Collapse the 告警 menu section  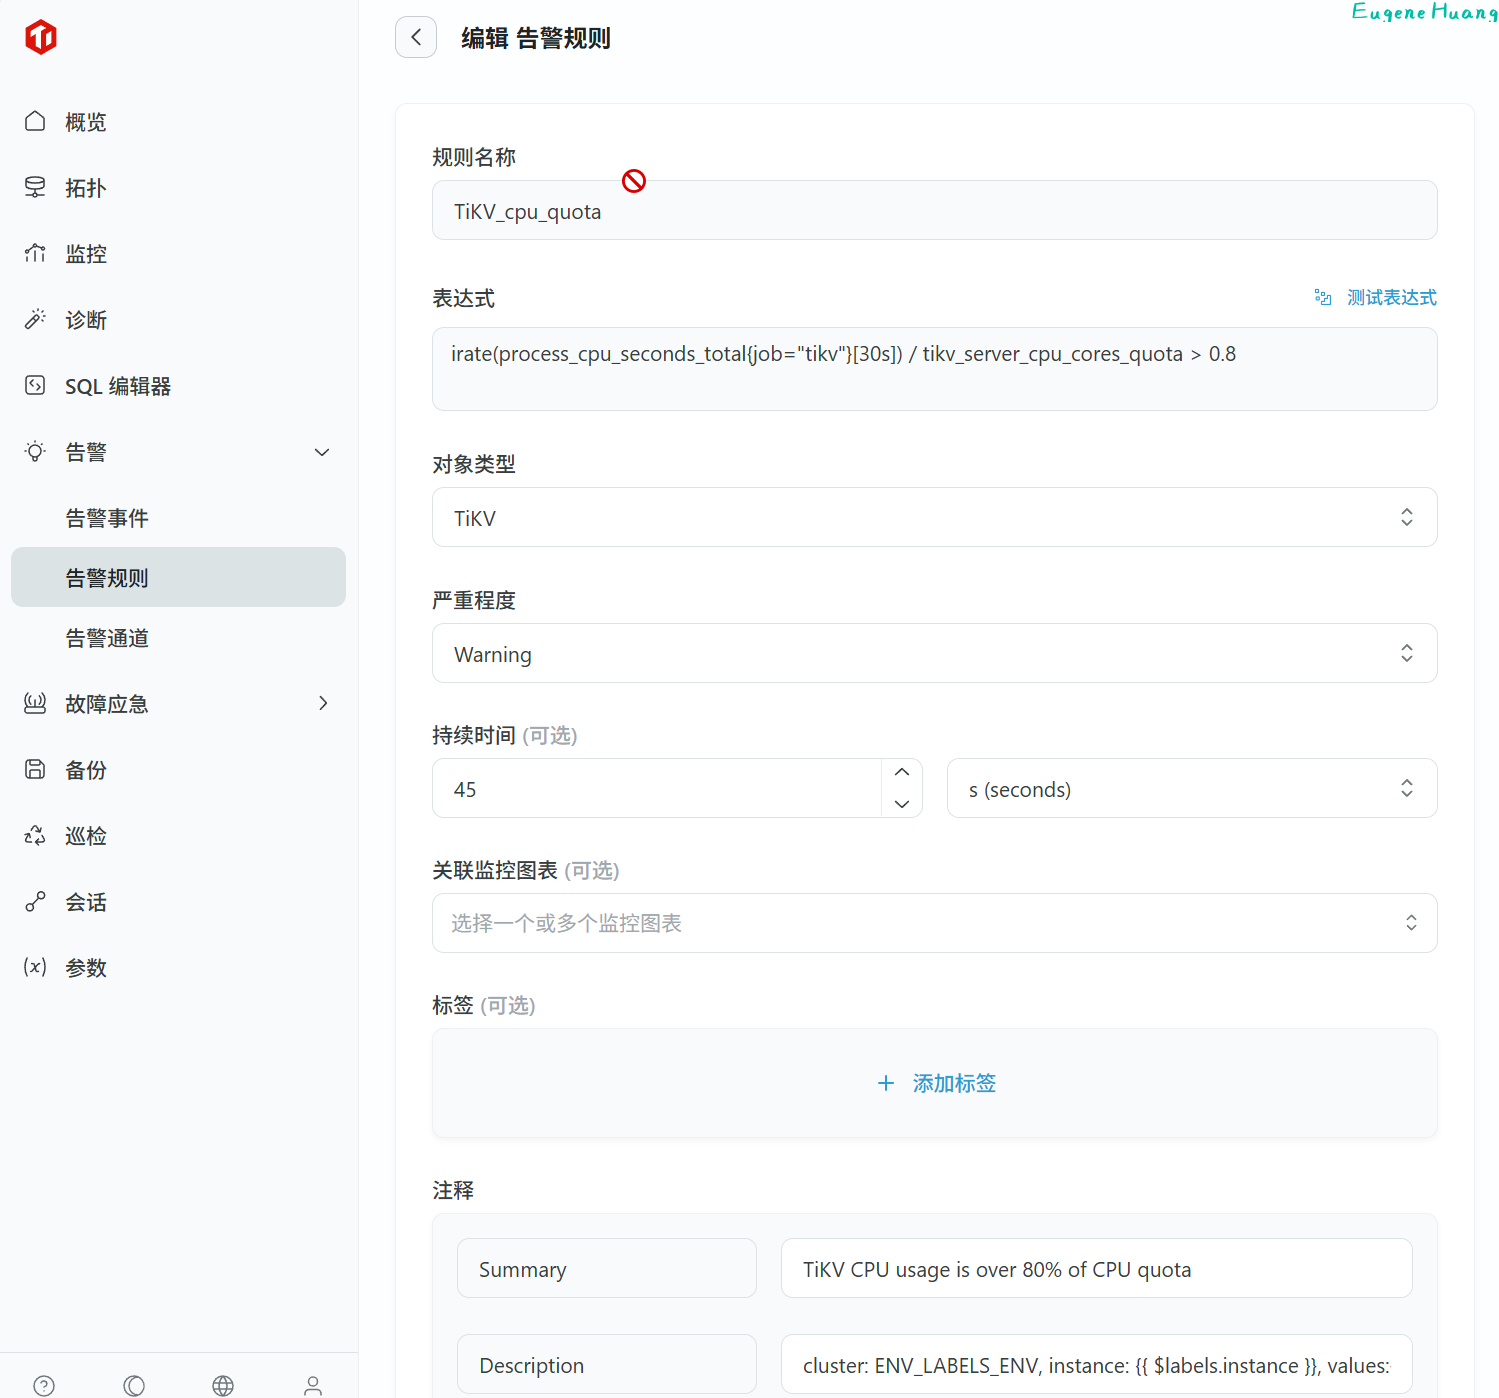click(322, 452)
